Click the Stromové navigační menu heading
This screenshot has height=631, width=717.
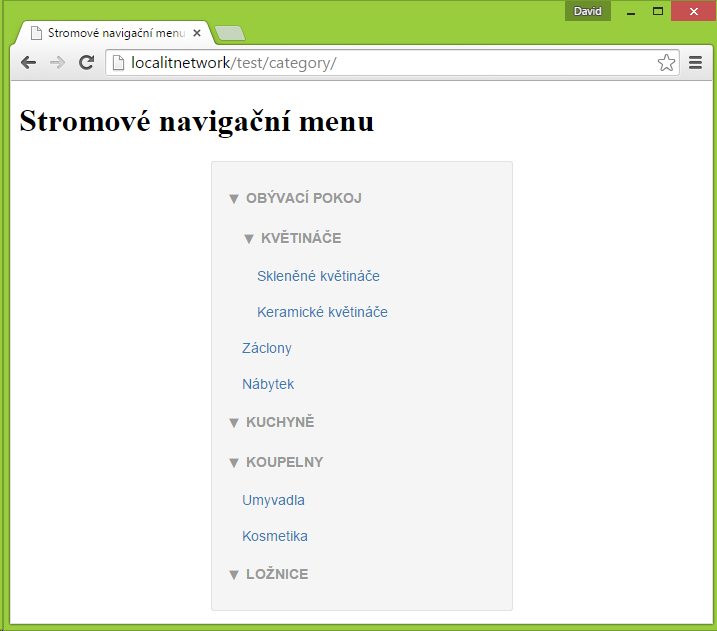pyautogui.click(x=197, y=122)
